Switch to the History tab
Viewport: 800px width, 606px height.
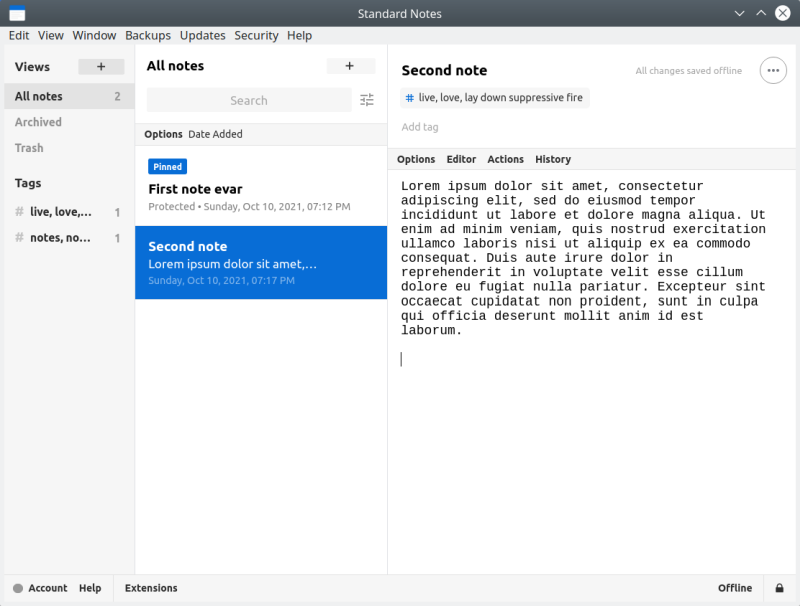pos(551,159)
